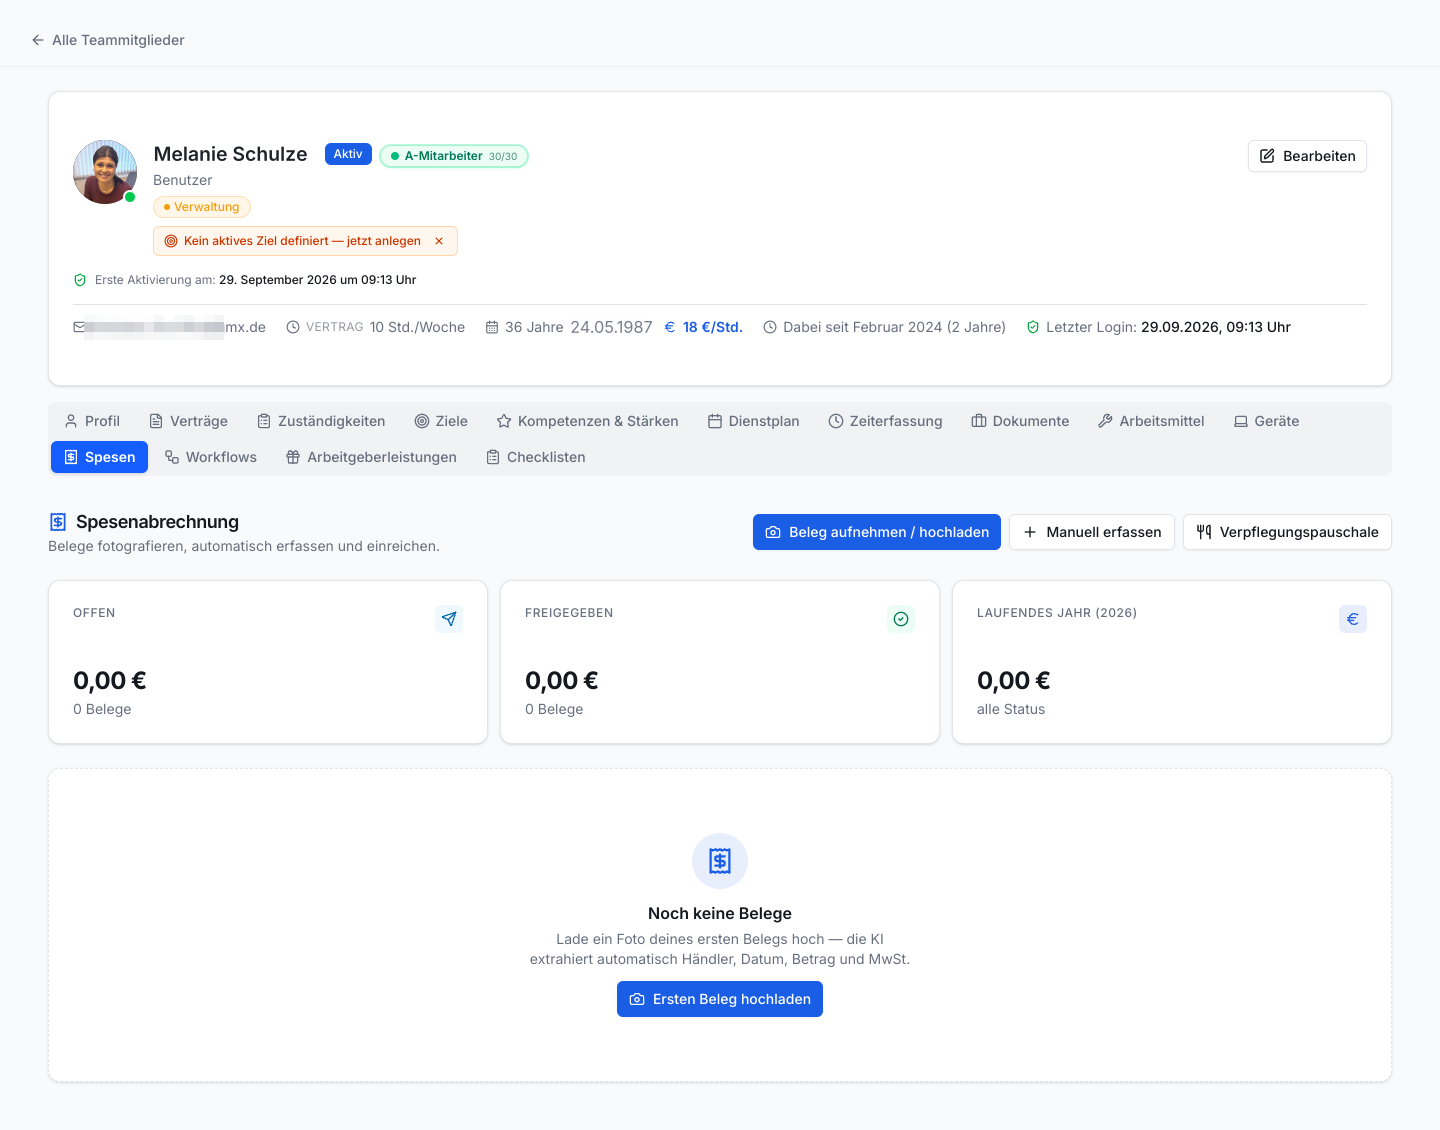Open the Arbeitgeberleistungen tab
Screen dimensions: 1440x1130
[371, 457]
